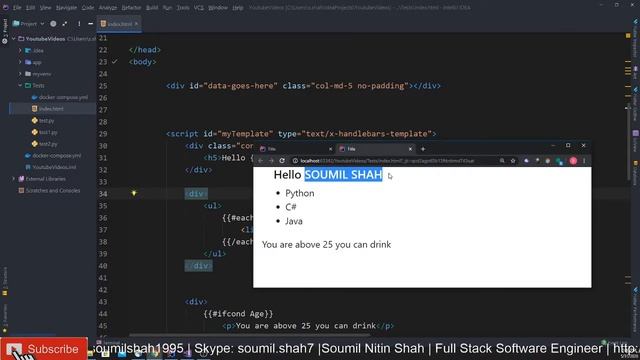Expand the .idea folder
The width and height of the screenshot is (640, 360).
pos(20,51)
